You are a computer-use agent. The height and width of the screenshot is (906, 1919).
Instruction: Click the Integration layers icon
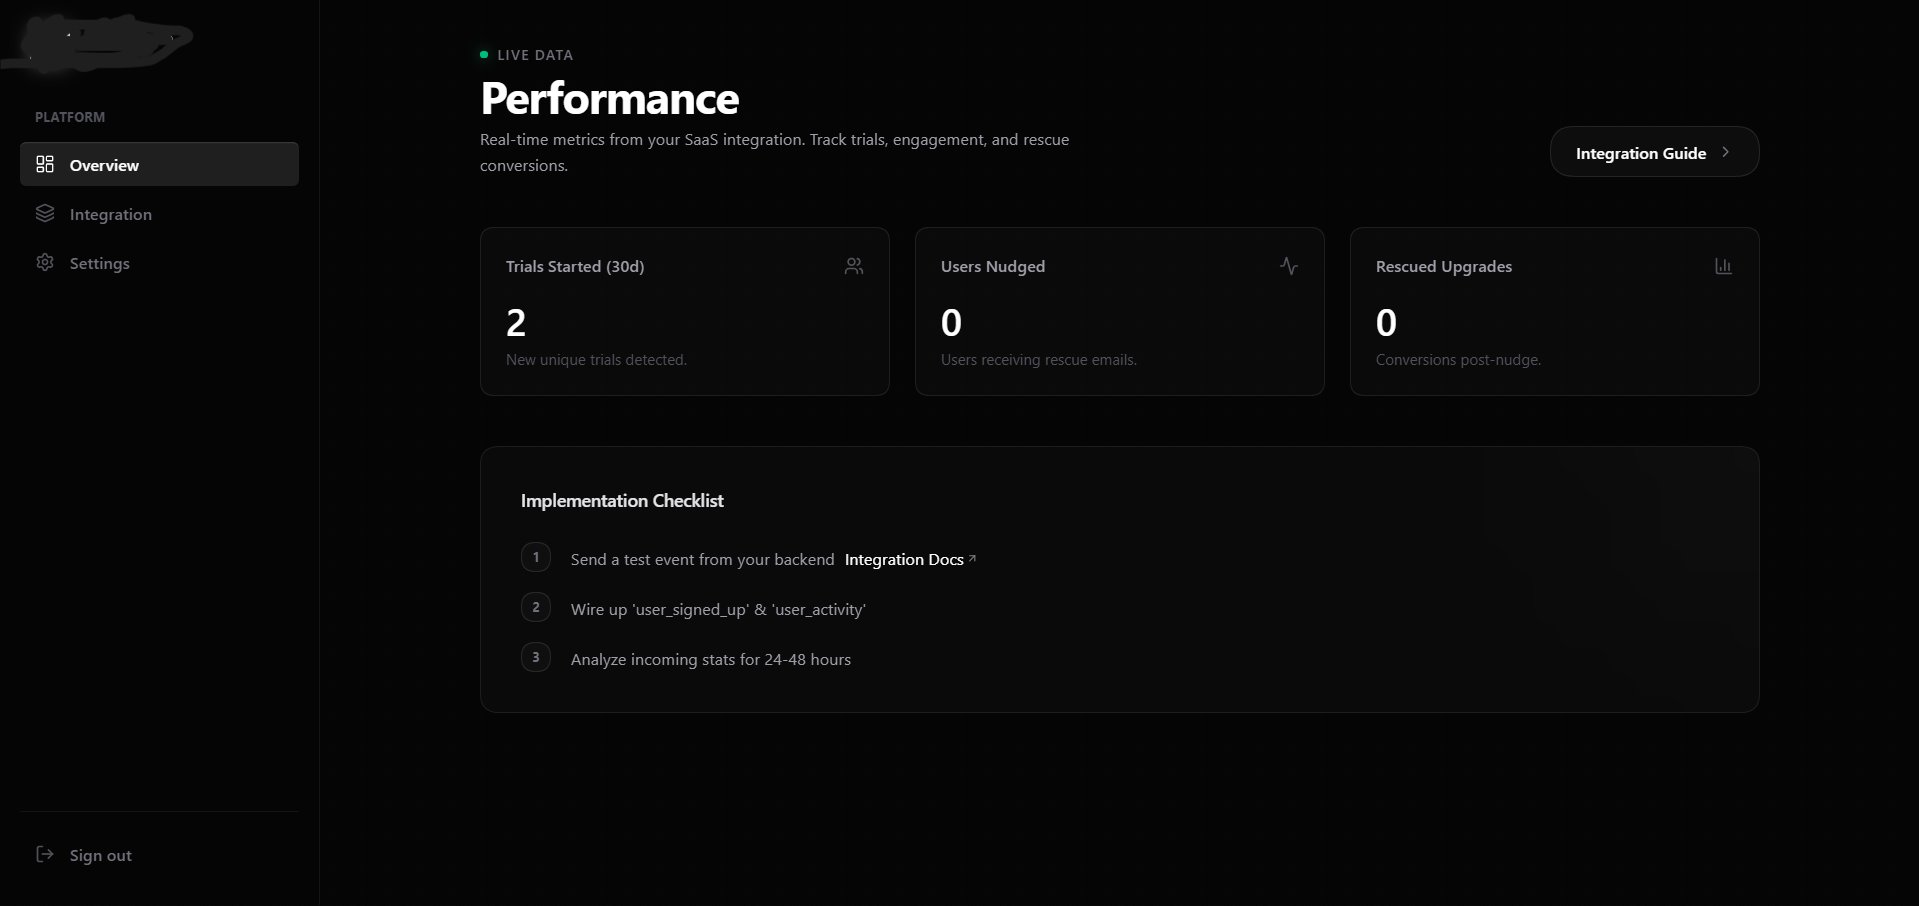45,213
